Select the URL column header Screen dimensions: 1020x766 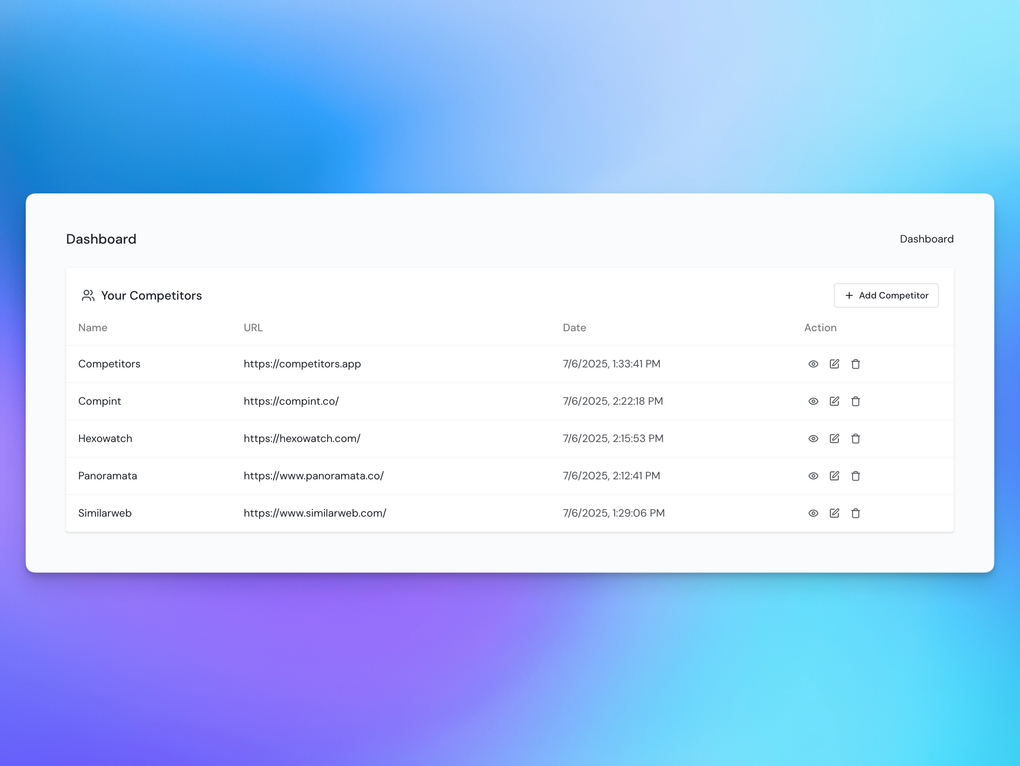[253, 328]
